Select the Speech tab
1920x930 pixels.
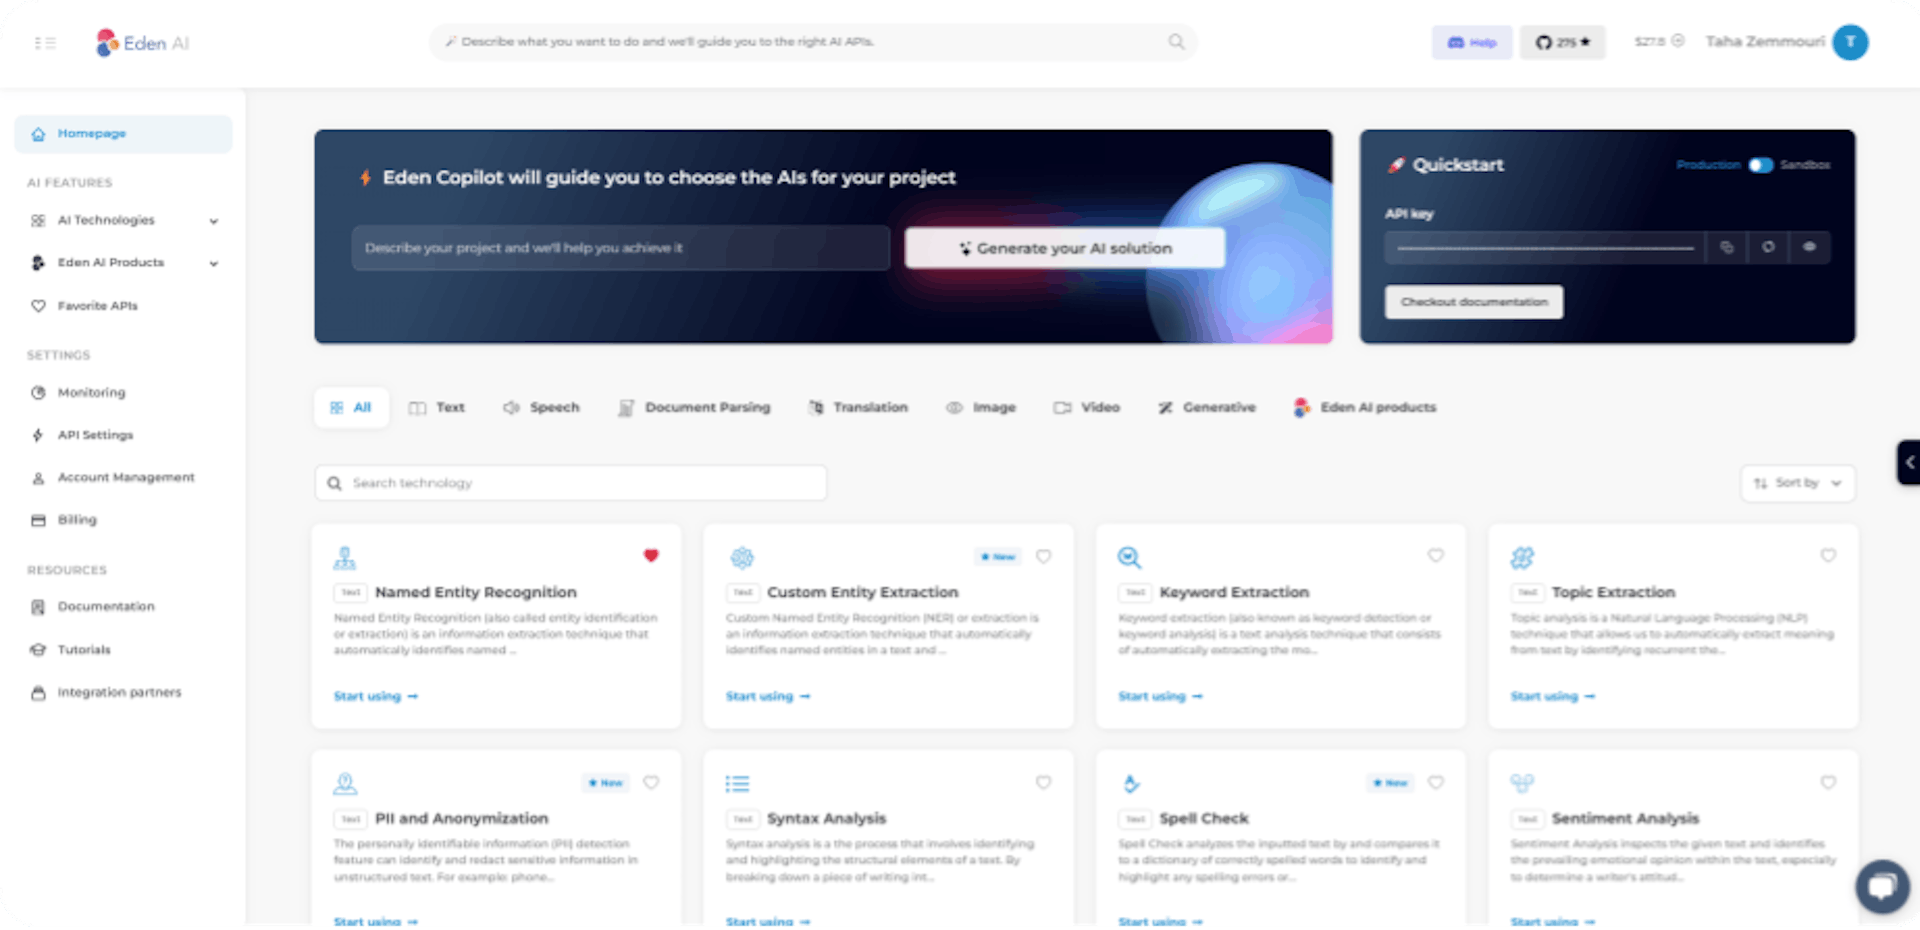pyautogui.click(x=541, y=408)
